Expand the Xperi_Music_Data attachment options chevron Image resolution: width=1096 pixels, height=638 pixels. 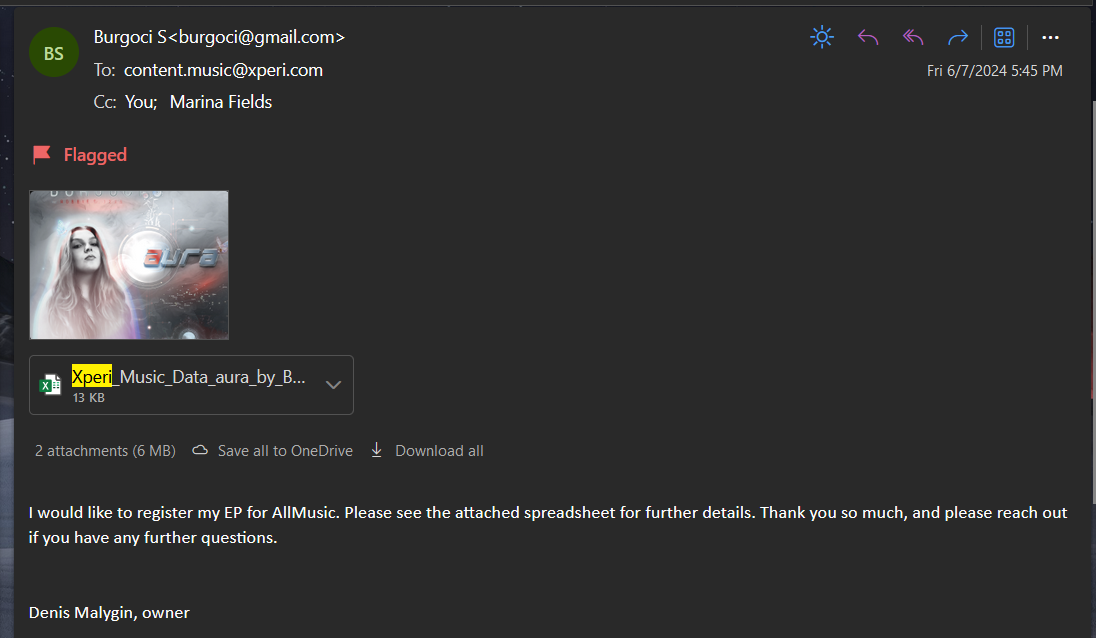pos(334,385)
